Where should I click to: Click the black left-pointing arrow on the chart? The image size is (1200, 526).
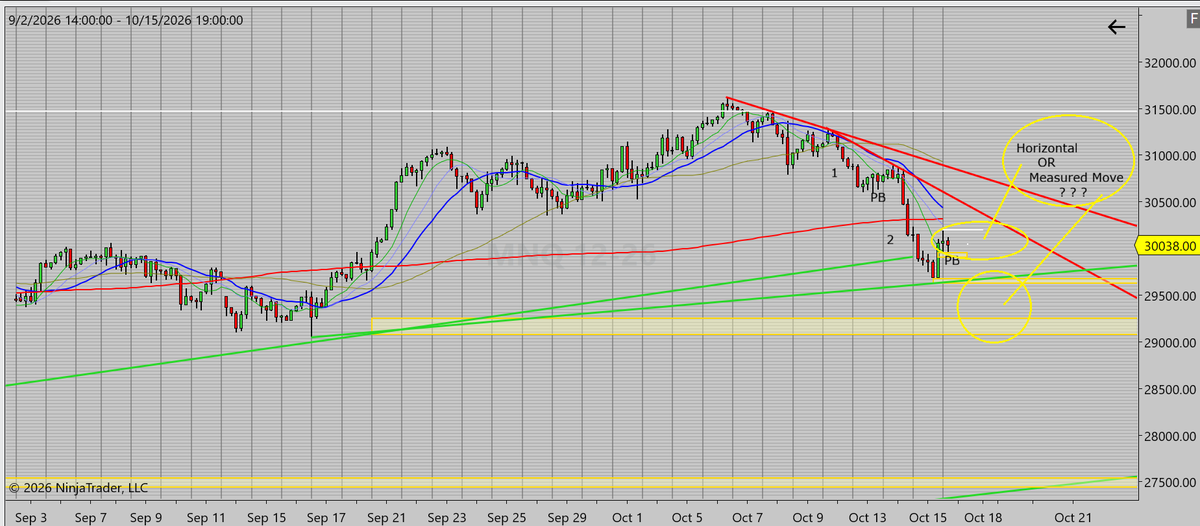(1116, 27)
